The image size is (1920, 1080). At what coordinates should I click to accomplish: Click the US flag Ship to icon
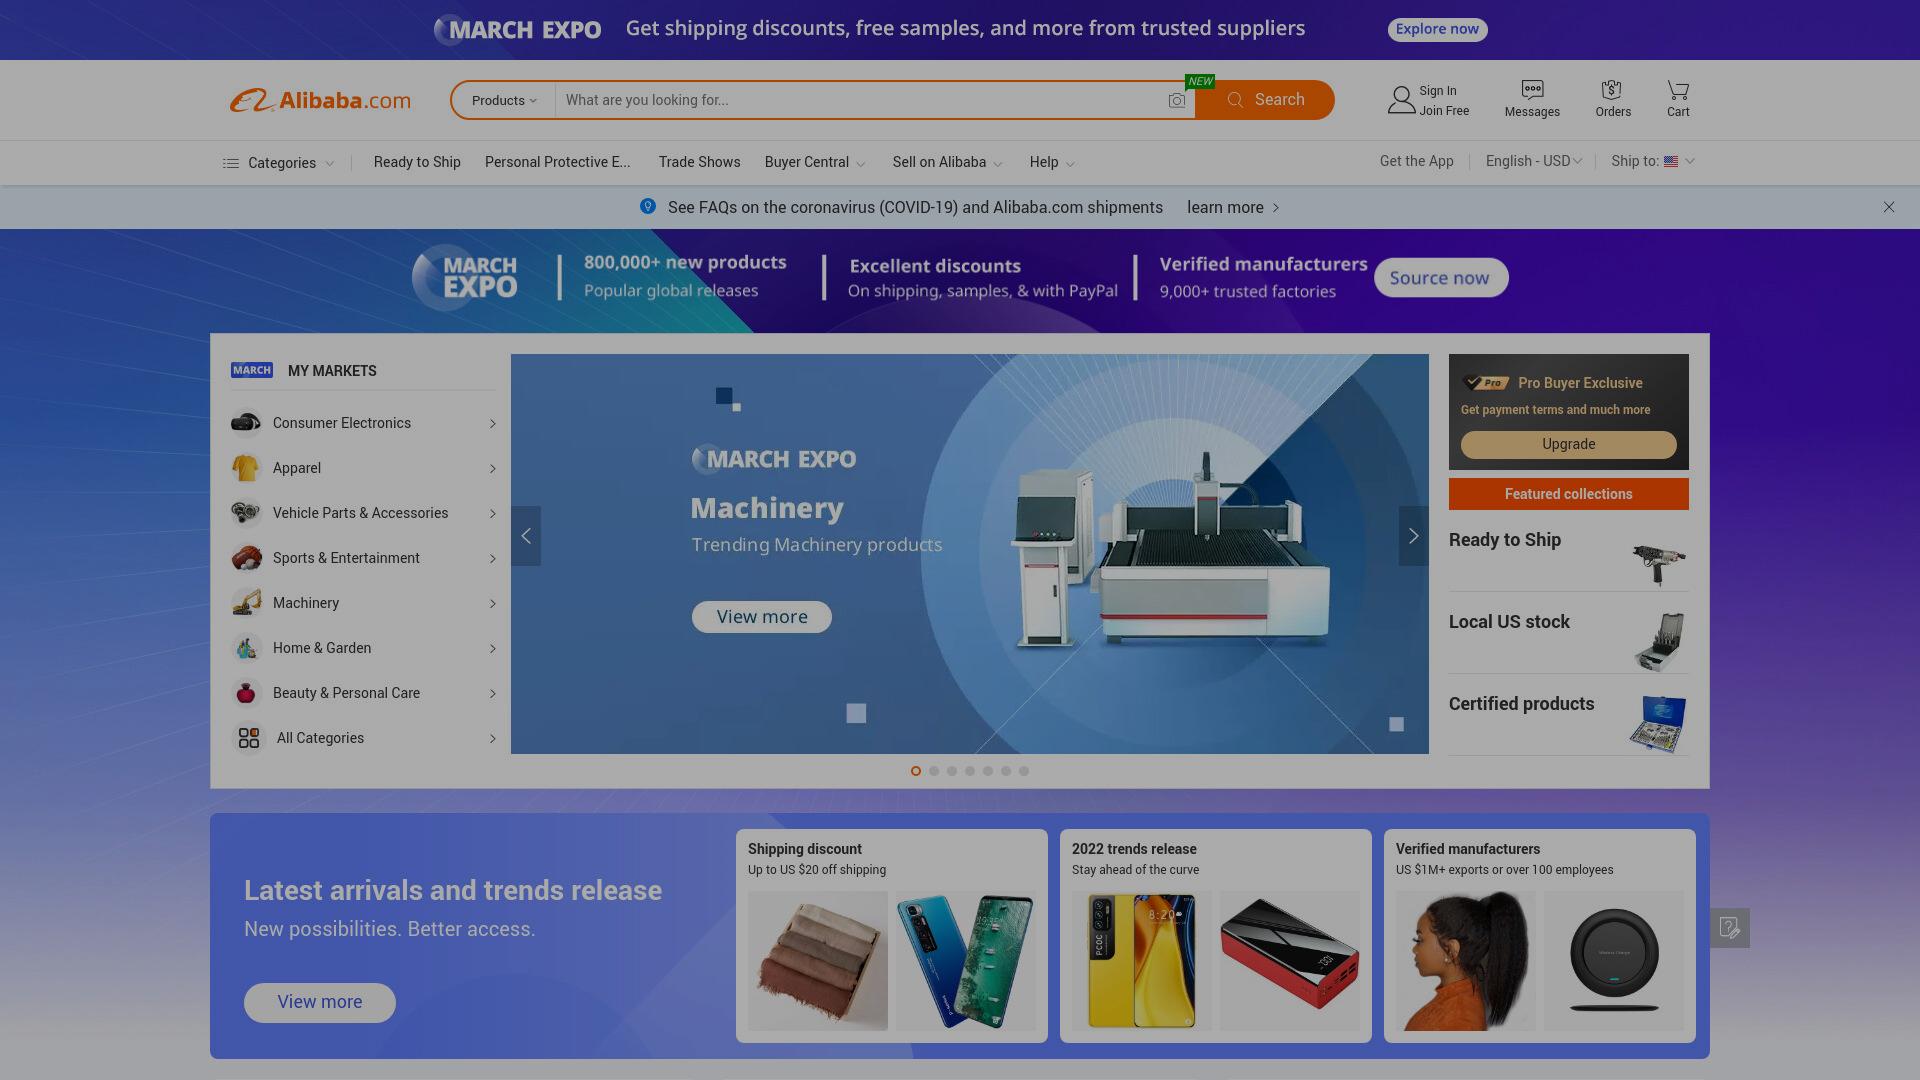(x=1671, y=161)
